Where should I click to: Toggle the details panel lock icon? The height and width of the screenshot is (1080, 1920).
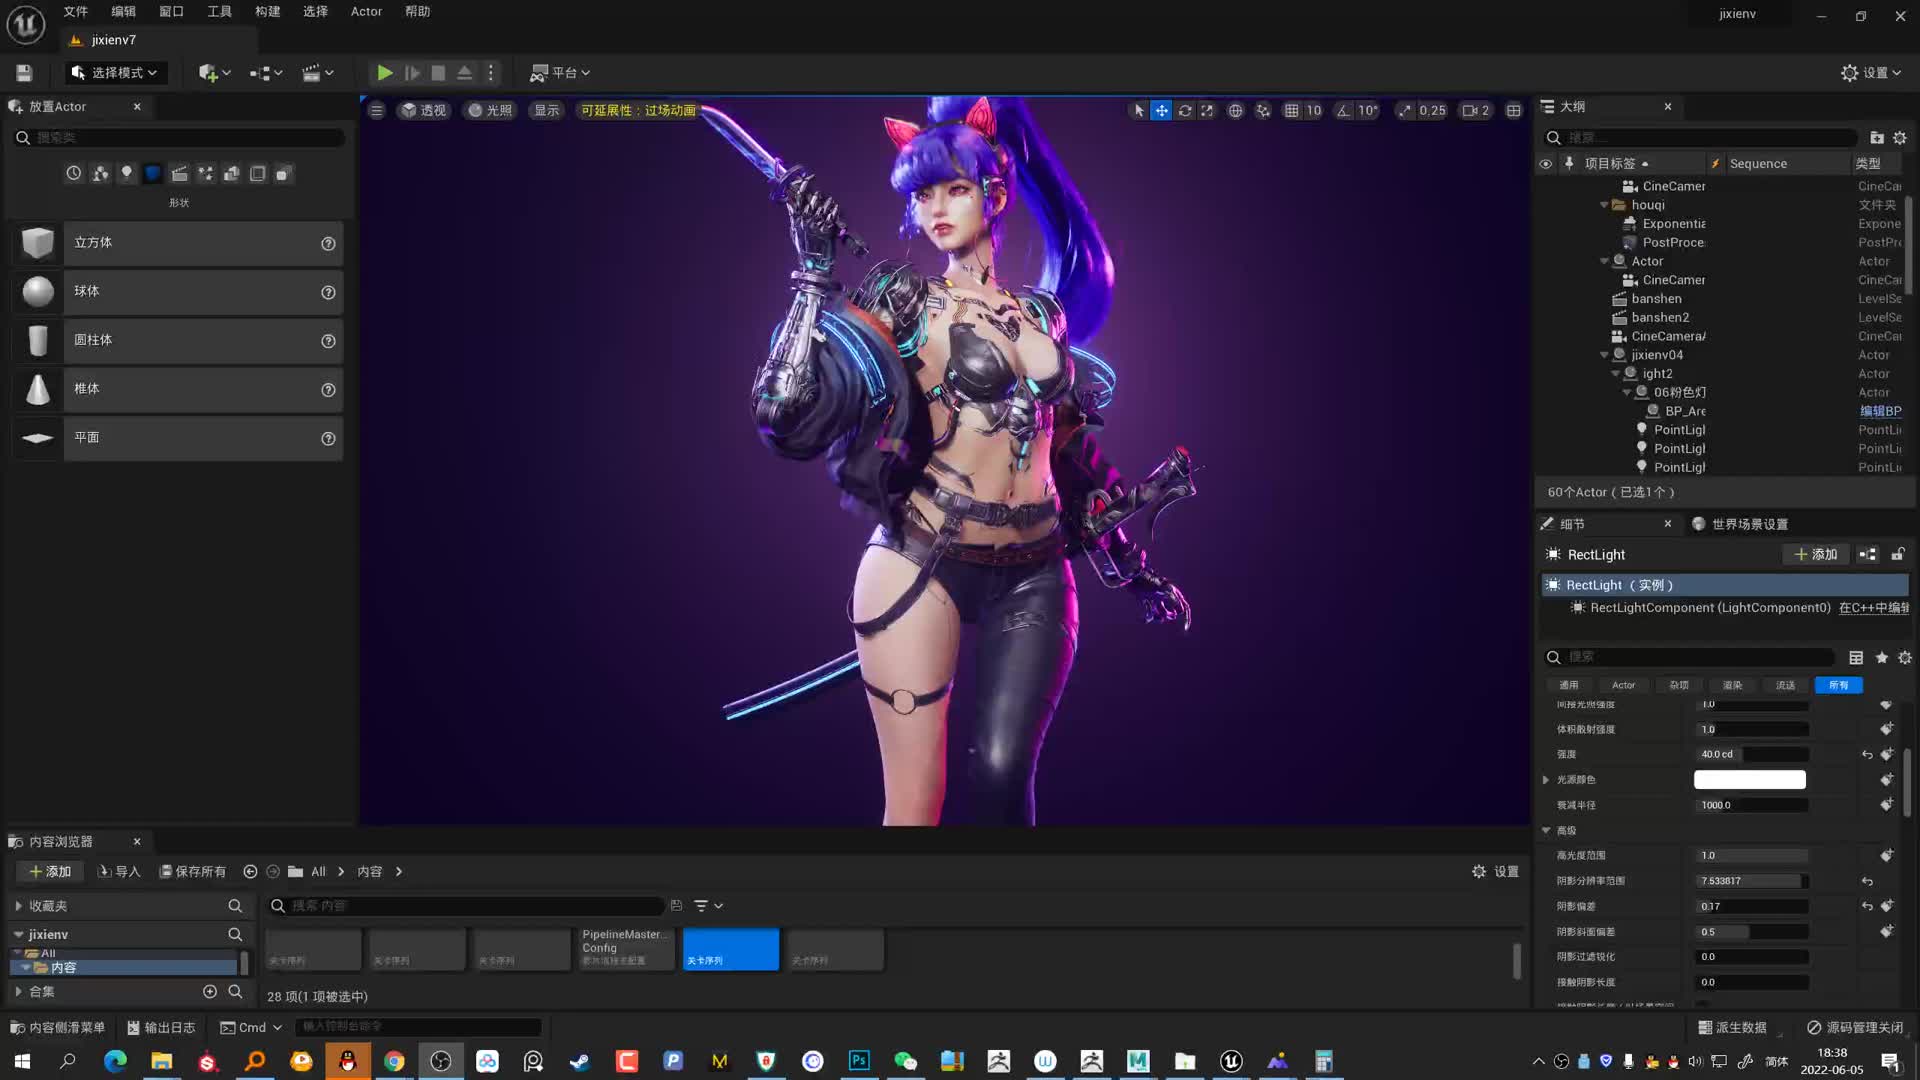tap(1898, 555)
